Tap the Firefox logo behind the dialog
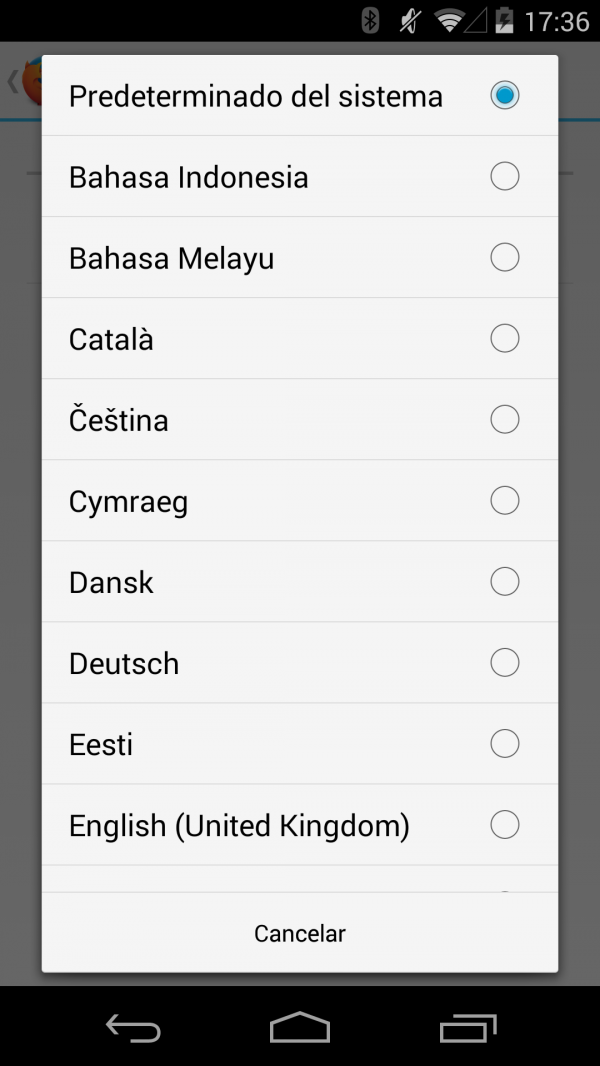 pos(31,81)
